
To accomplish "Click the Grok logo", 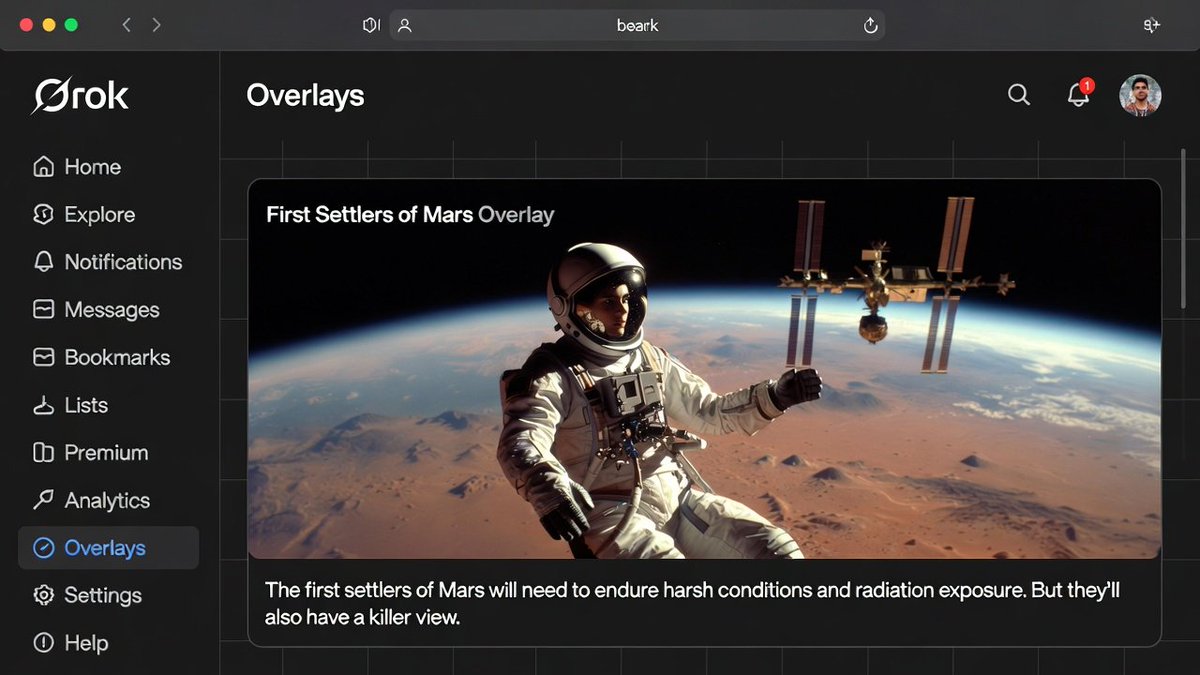I will click(x=80, y=96).
